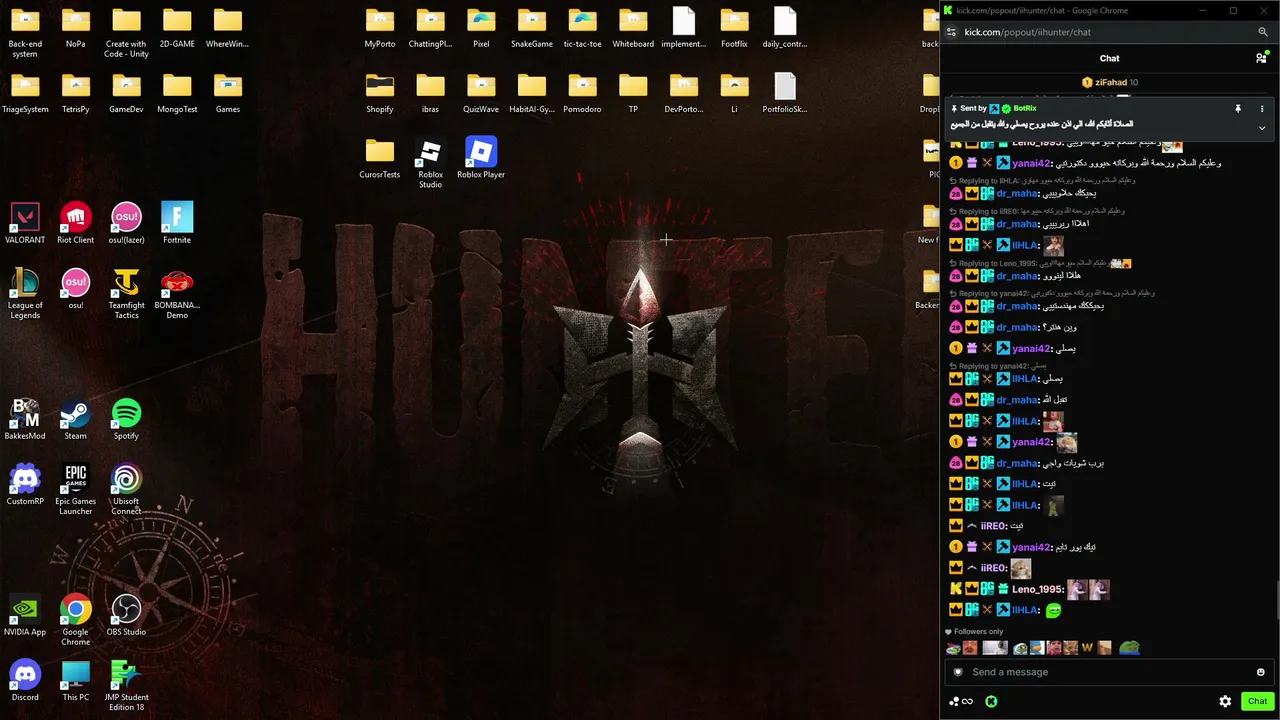Click Leno_1995 username in bottom chat row
This screenshot has width=1280, height=720.
pos(1037,589)
